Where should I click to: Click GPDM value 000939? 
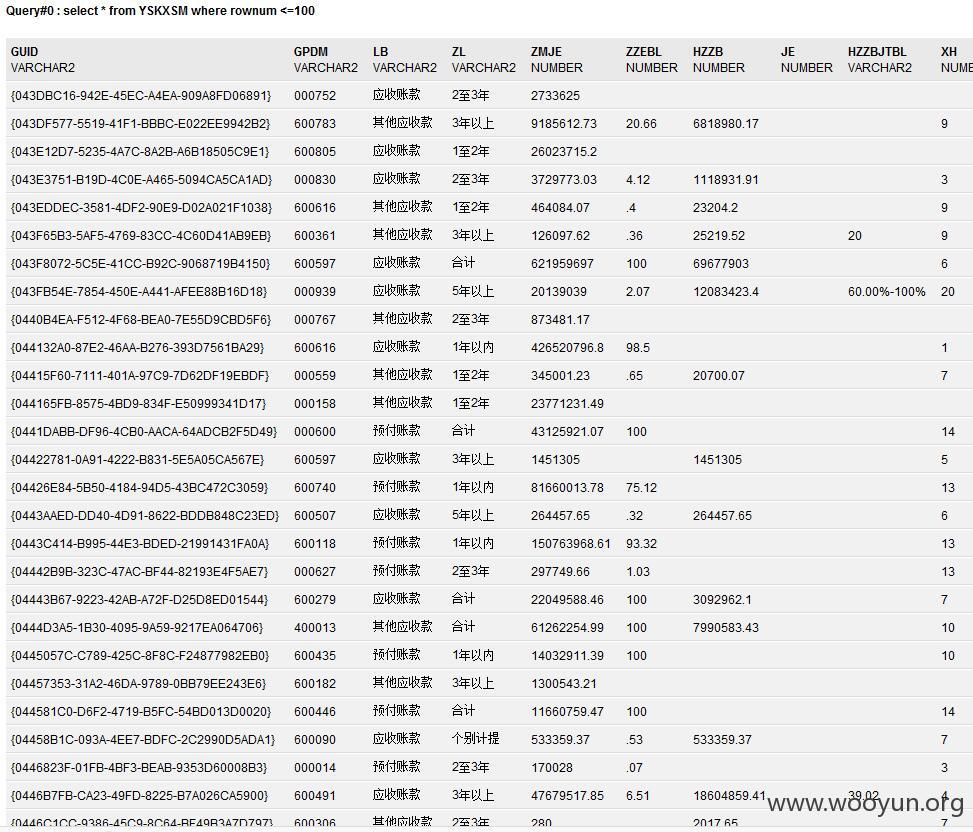315,292
